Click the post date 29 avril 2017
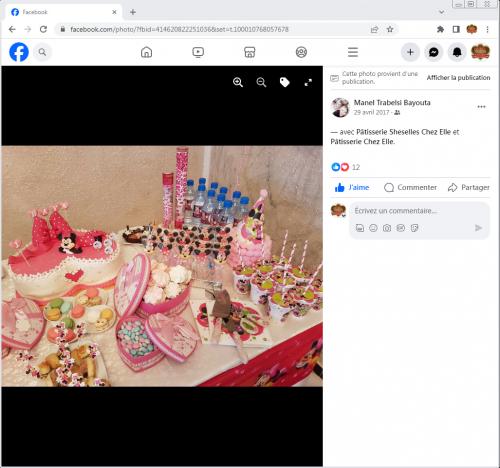Viewport: 500px width, 468px height. (371, 112)
